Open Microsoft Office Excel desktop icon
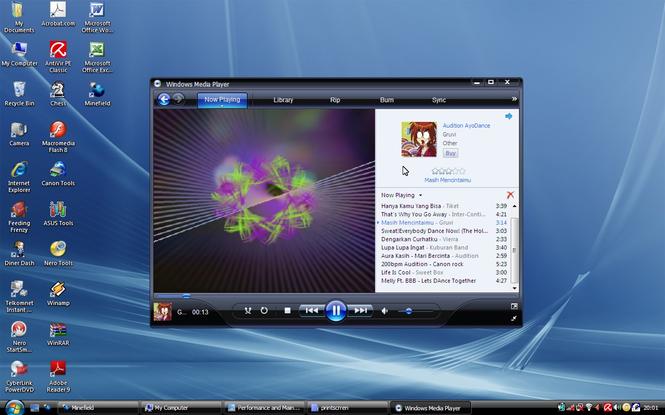This screenshot has width=665, height=415. pyautogui.click(x=97, y=57)
